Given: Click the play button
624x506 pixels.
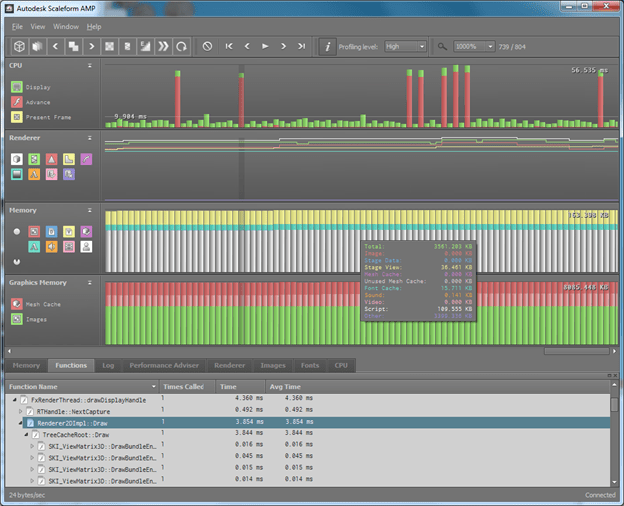Looking at the screenshot, I should 265,47.
